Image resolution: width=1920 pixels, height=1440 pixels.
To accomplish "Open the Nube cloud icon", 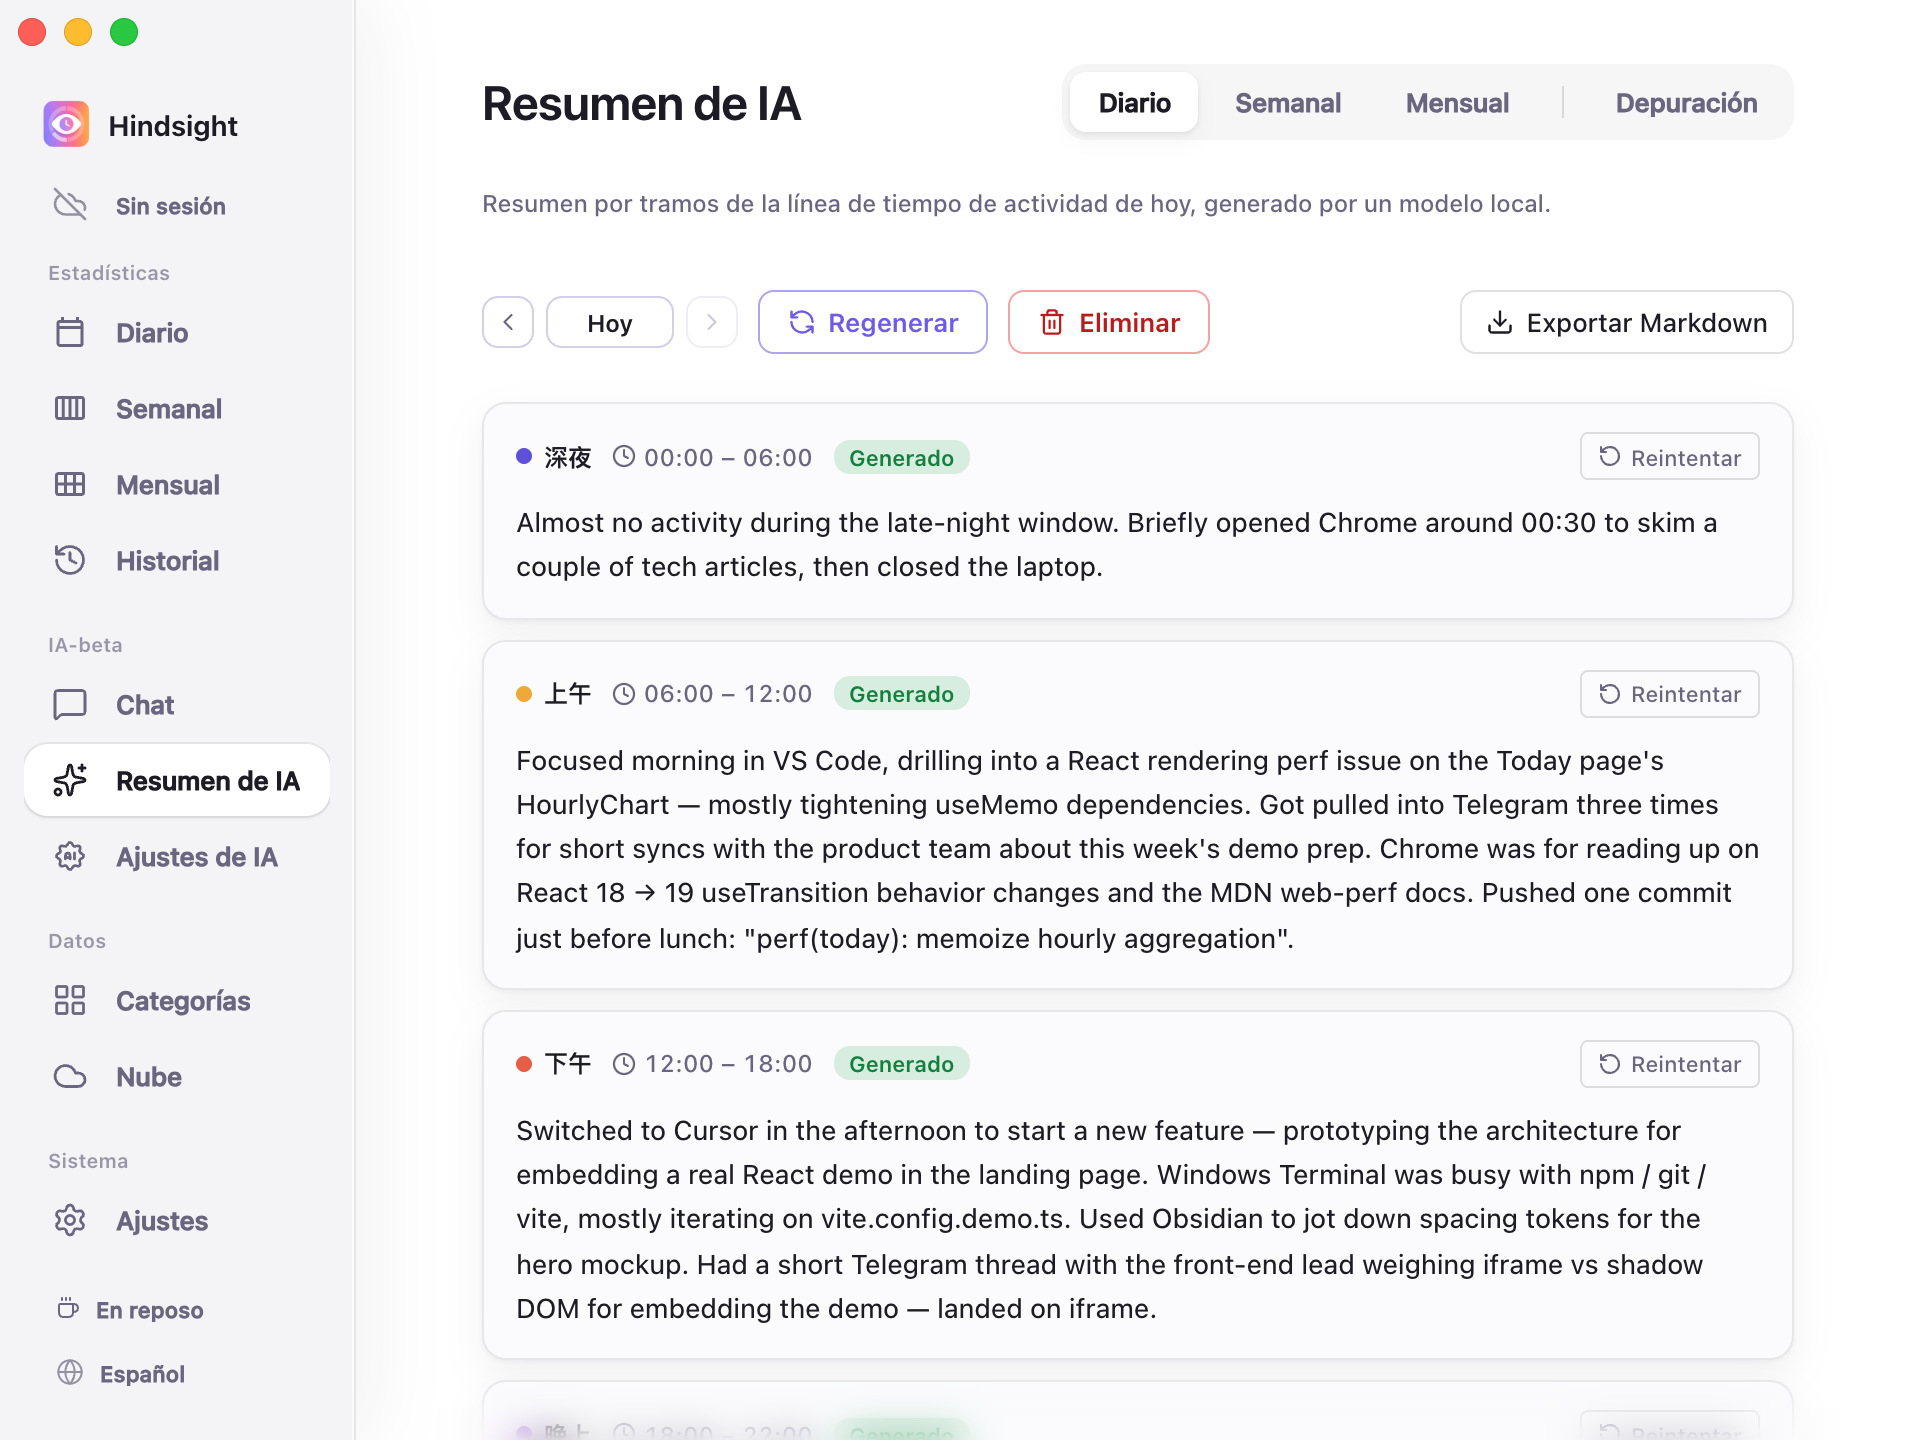I will [70, 1076].
